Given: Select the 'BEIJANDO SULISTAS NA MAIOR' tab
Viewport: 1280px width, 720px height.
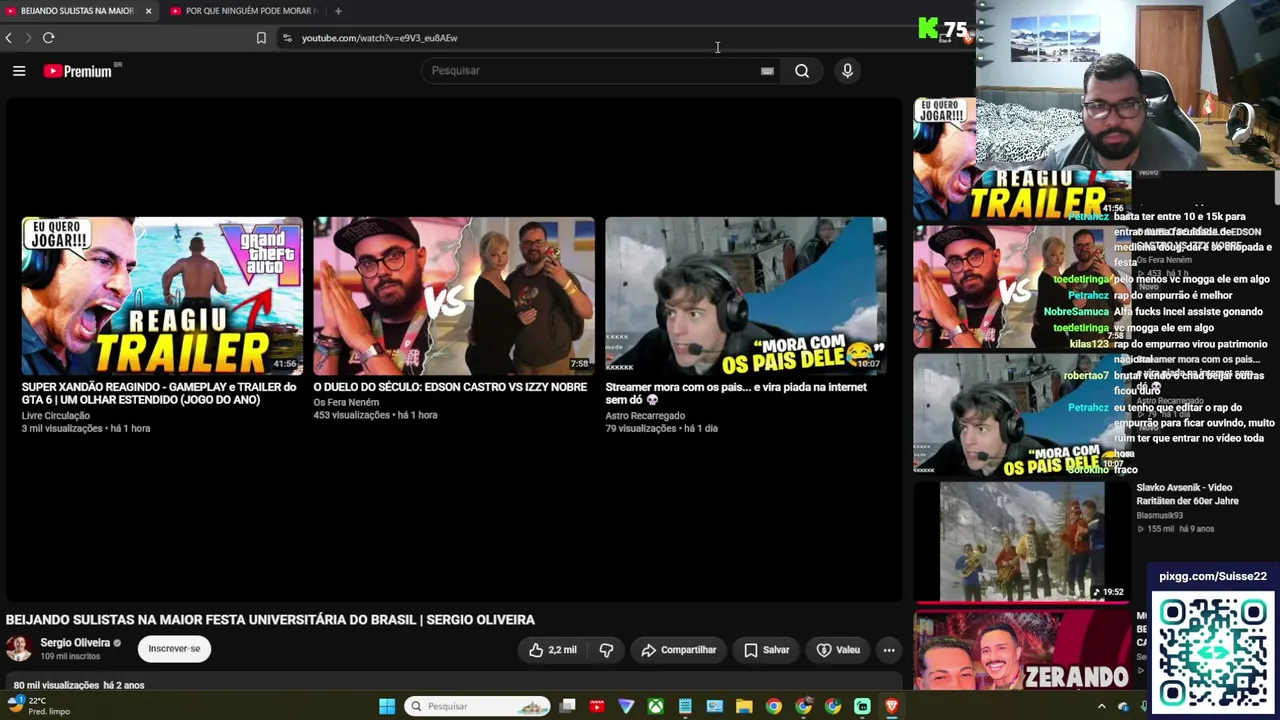Looking at the screenshot, I should point(78,11).
